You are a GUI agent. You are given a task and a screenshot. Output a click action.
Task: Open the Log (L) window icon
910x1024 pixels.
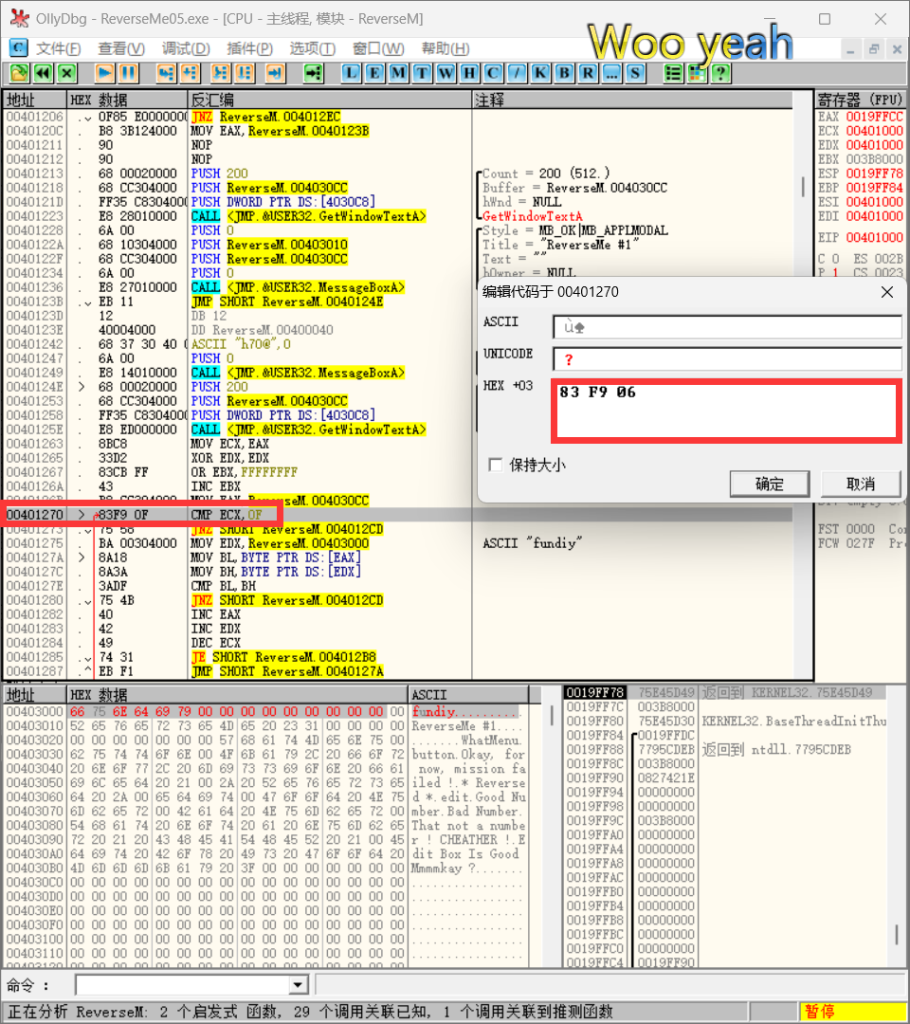click(x=353, y=73)
